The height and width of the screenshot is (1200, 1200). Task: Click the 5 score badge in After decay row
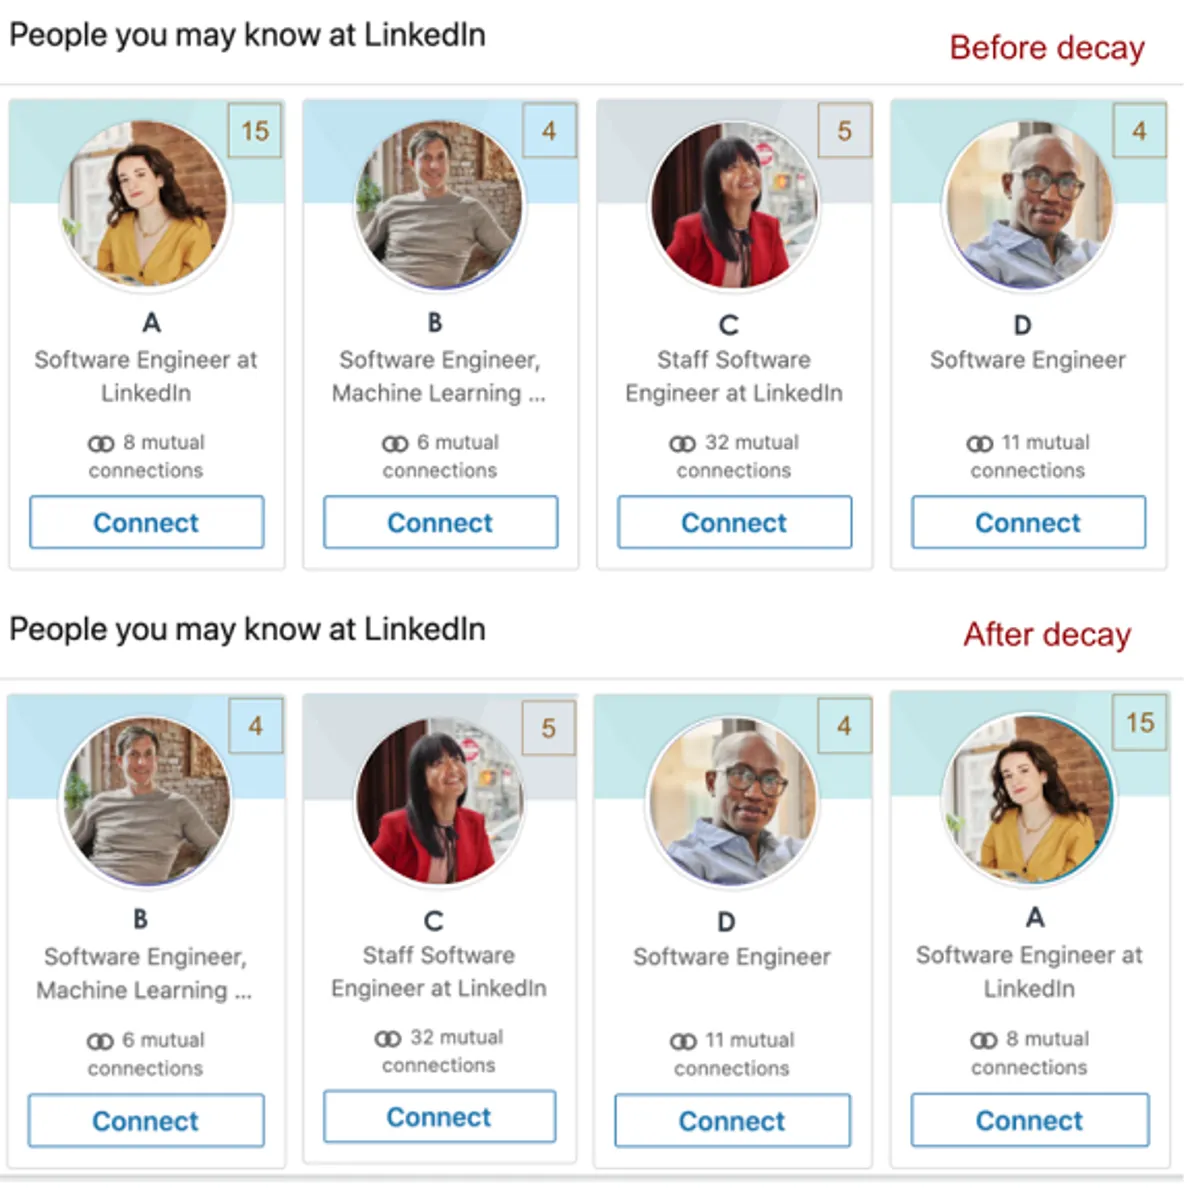549,728
